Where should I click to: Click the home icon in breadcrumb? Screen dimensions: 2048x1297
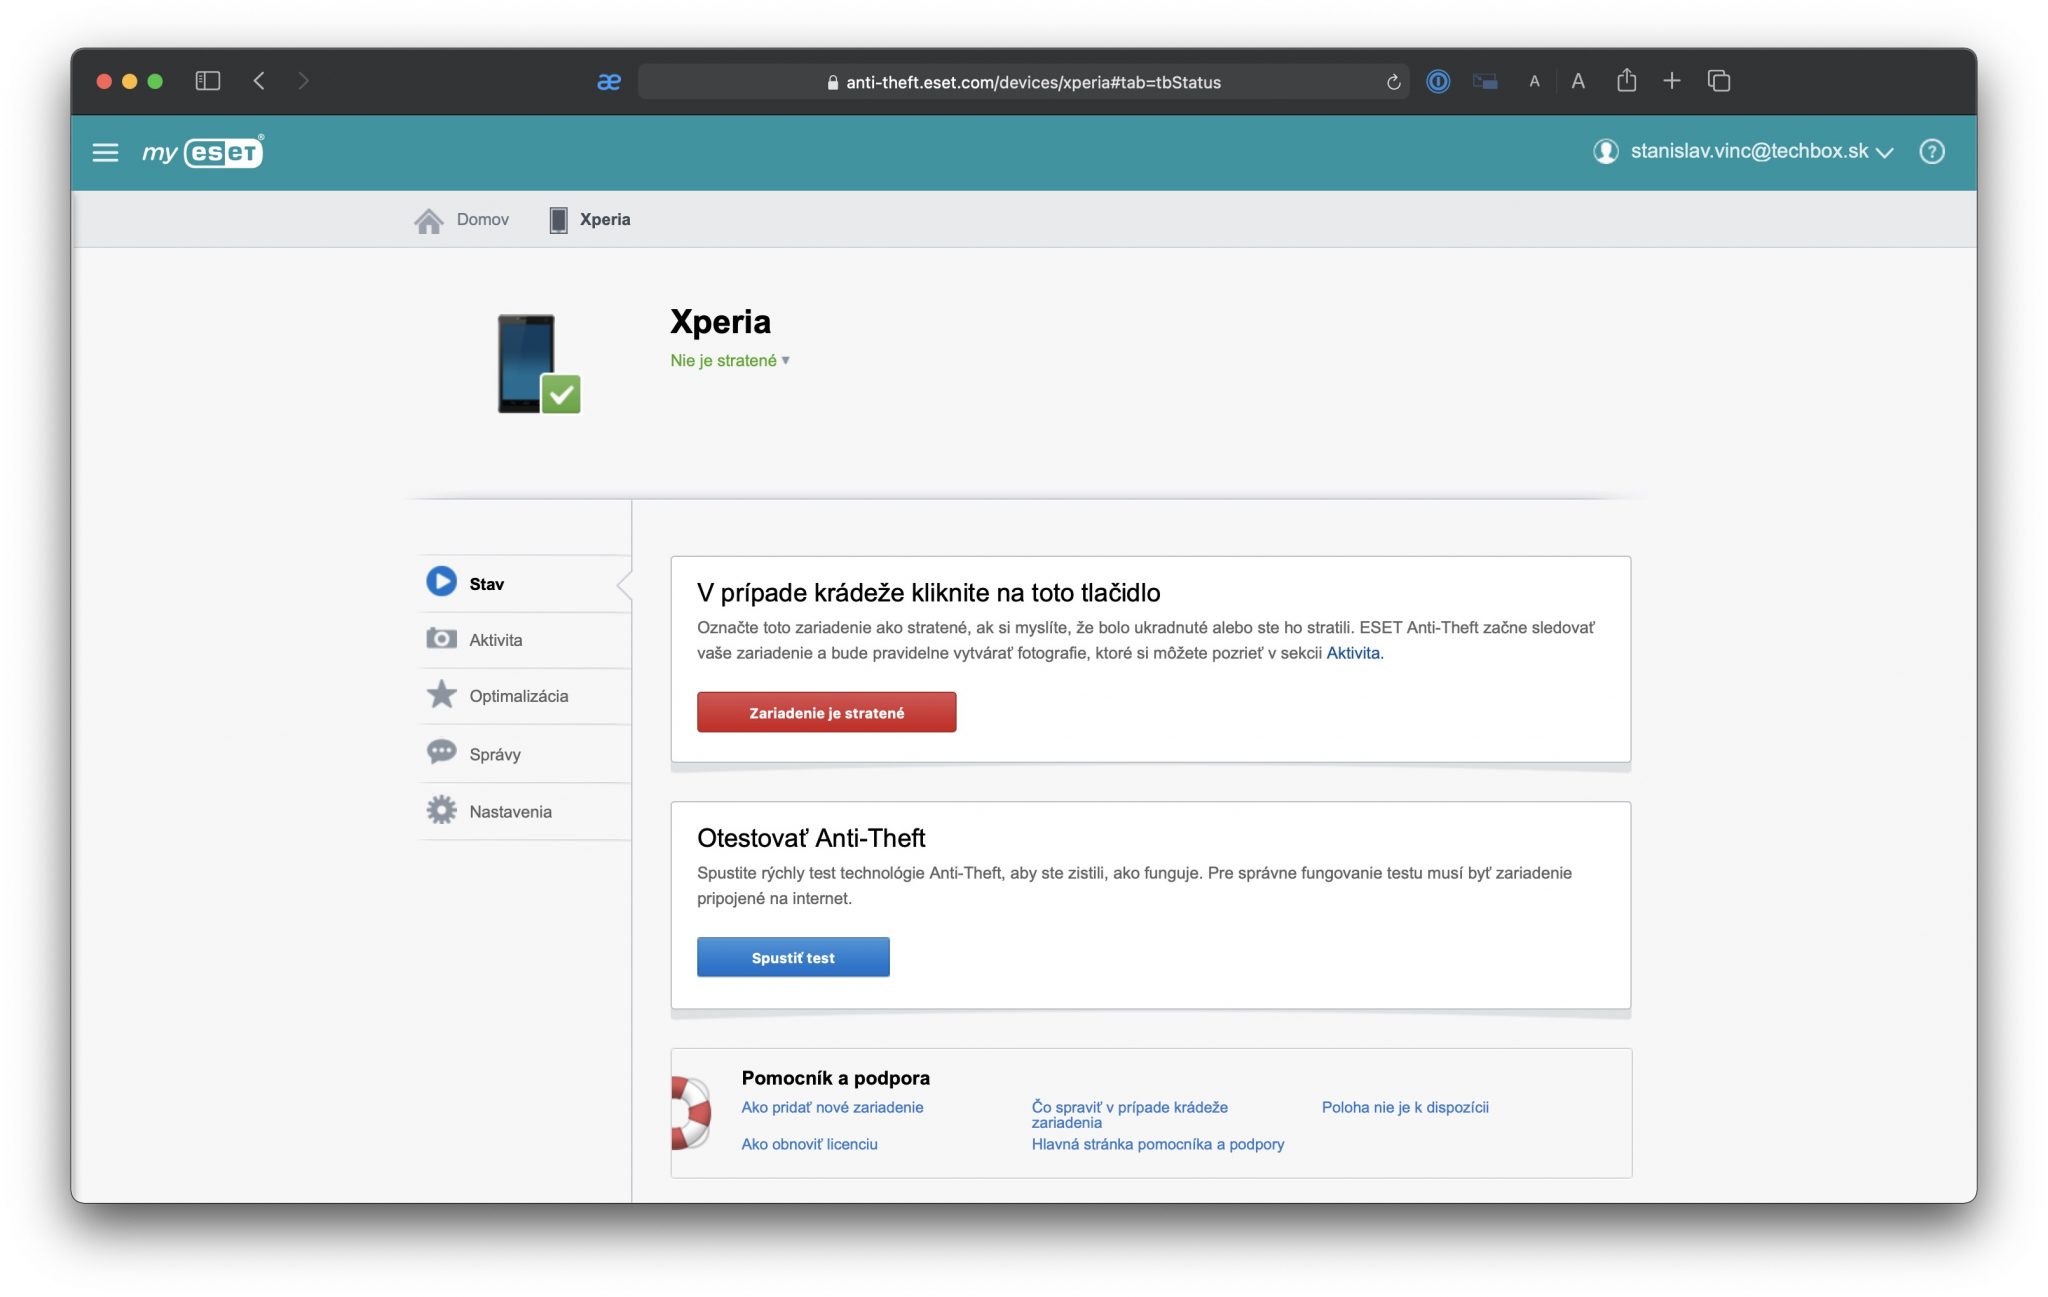click(428, 220)
